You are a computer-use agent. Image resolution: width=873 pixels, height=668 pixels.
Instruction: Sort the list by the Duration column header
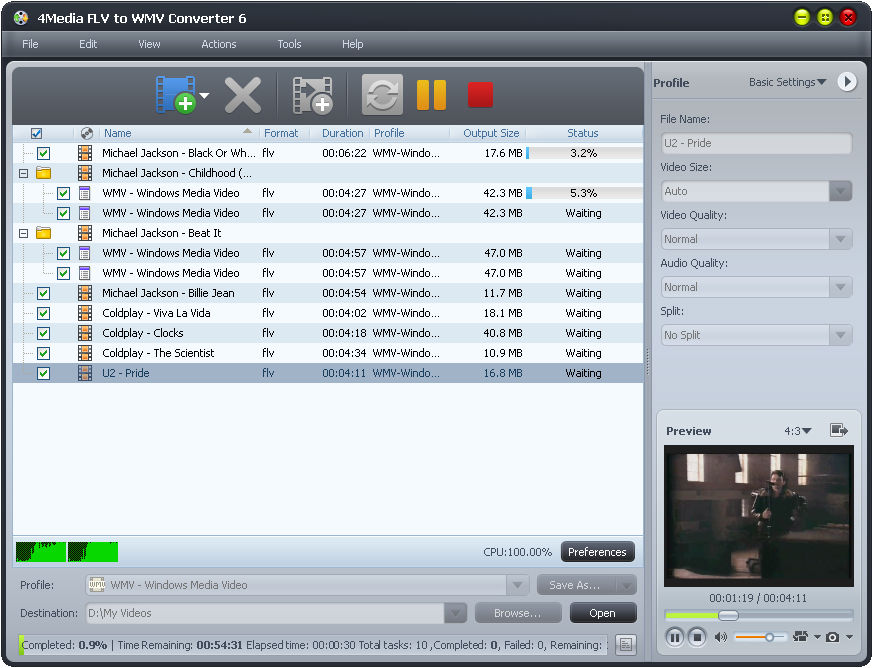pos(342,133)
